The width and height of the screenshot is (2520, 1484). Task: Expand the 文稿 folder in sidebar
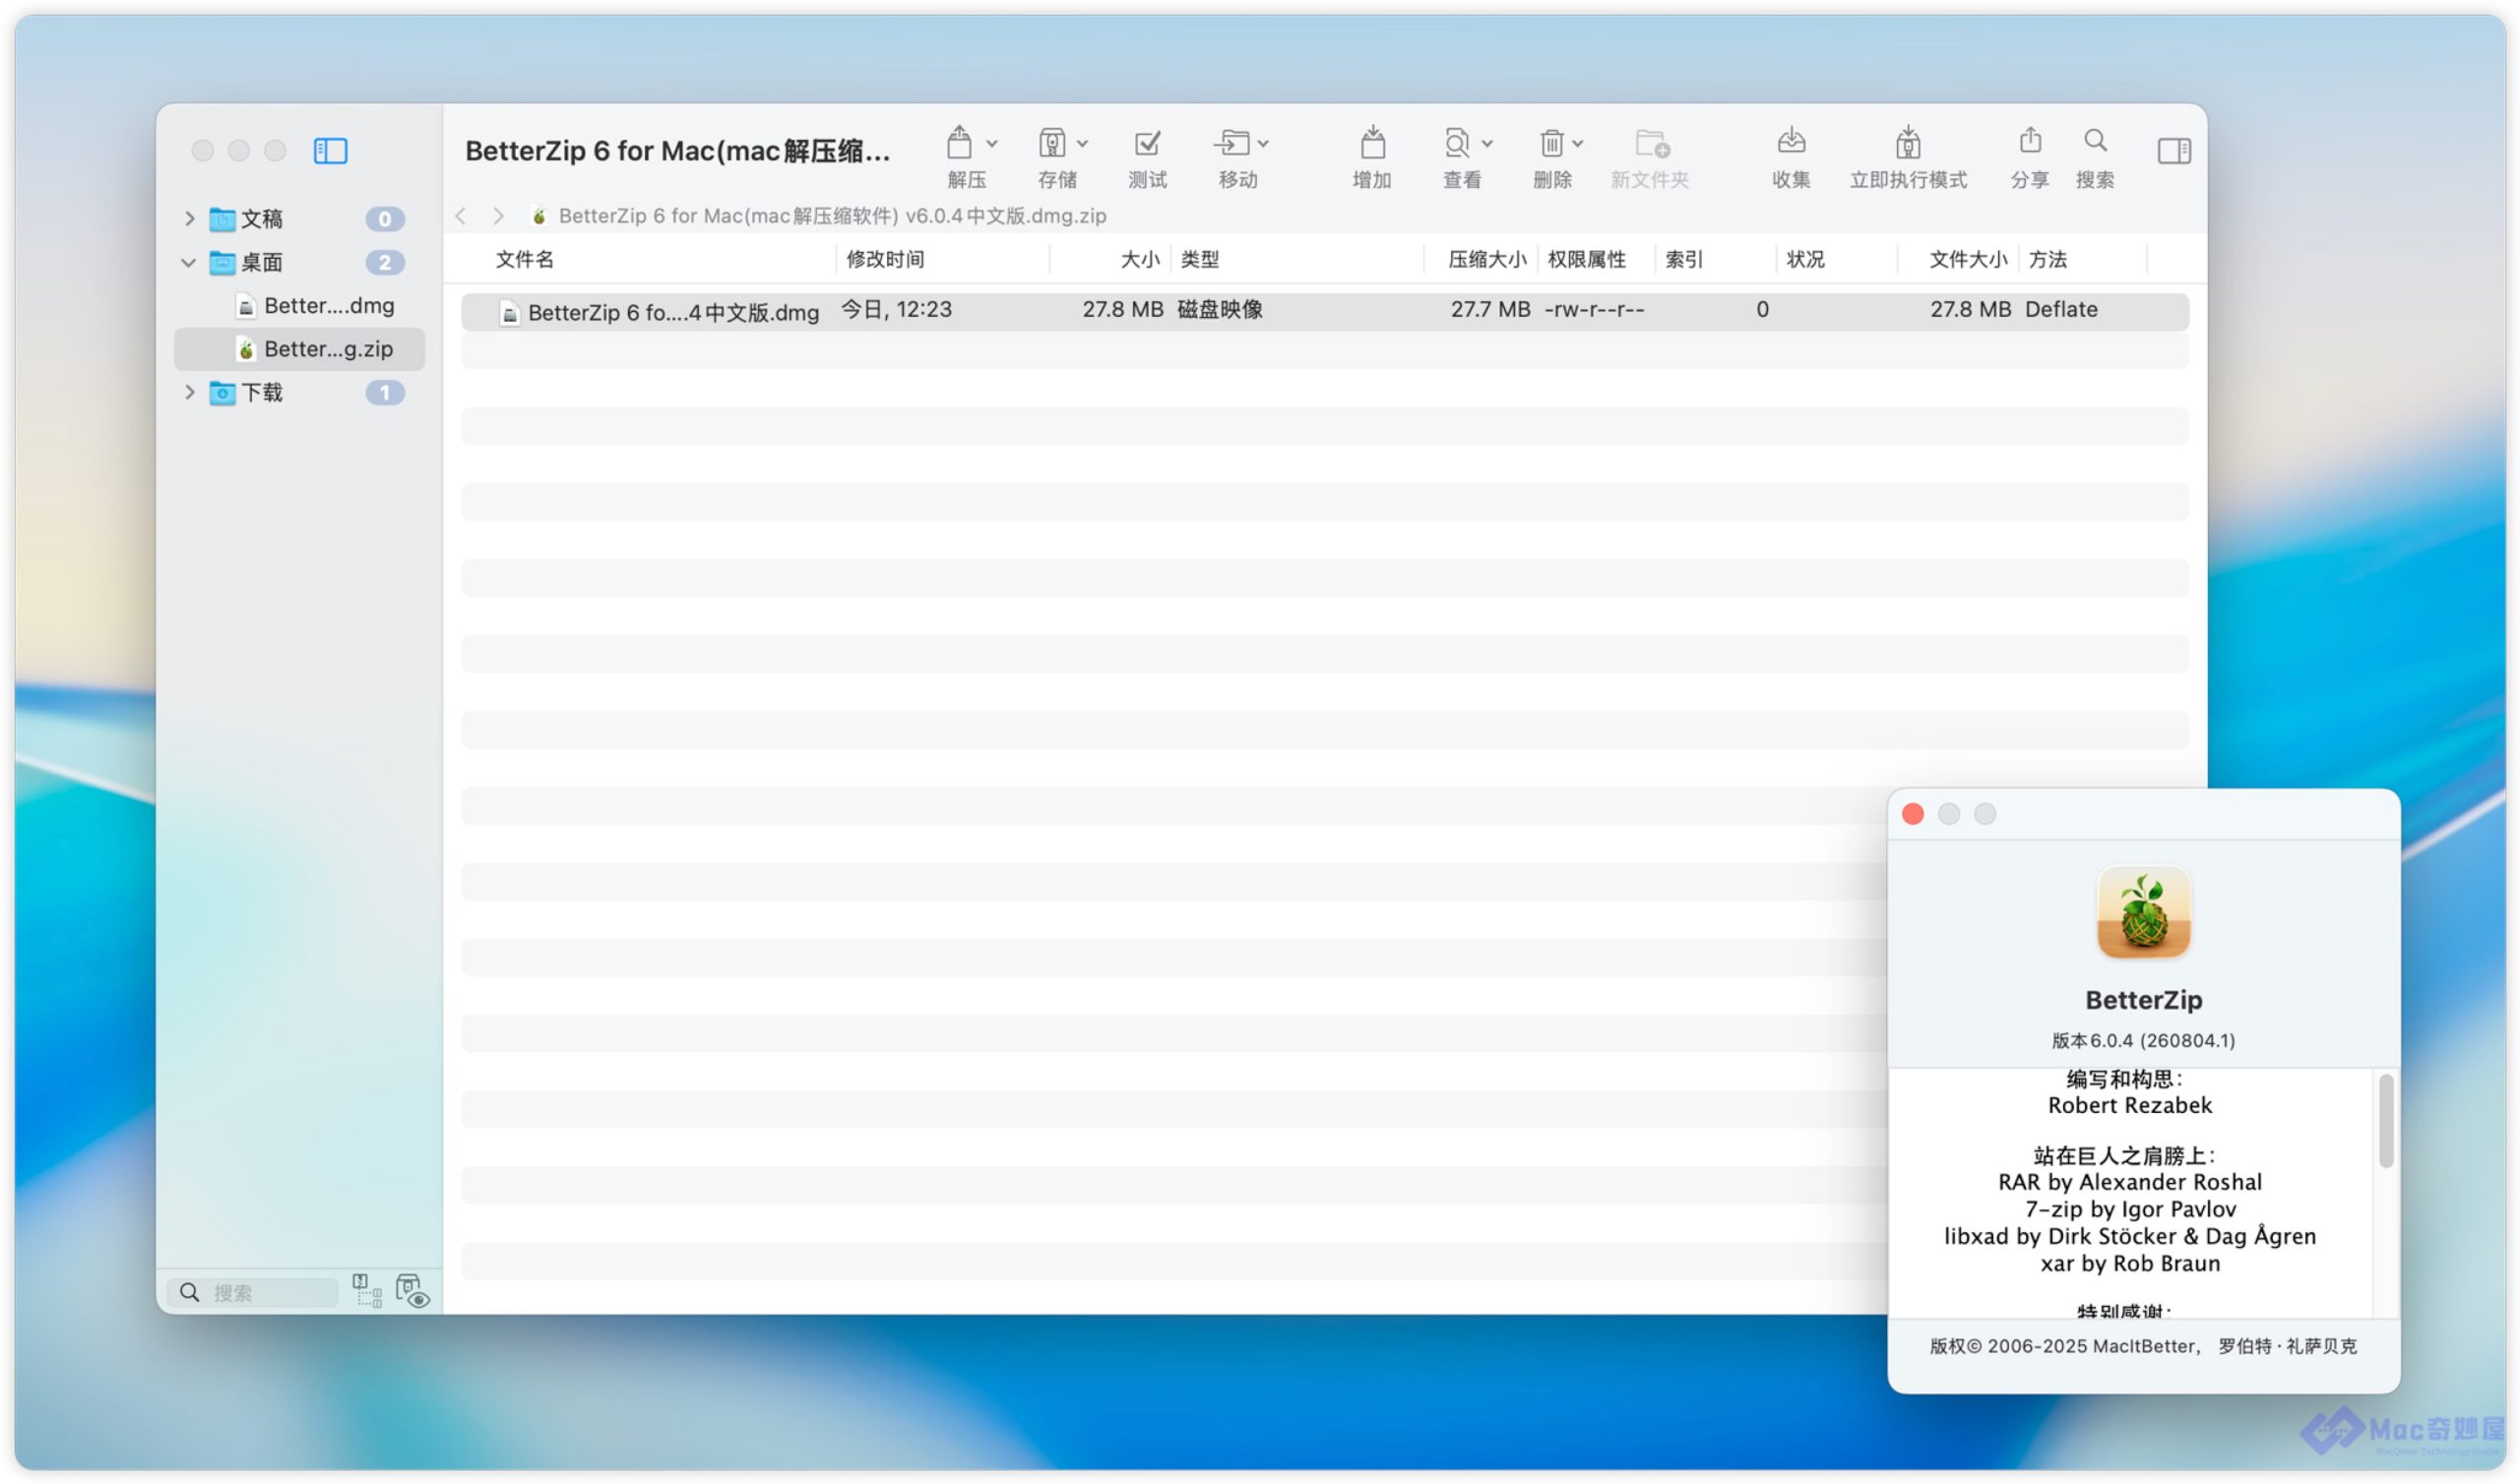click(x=189, y=218)
